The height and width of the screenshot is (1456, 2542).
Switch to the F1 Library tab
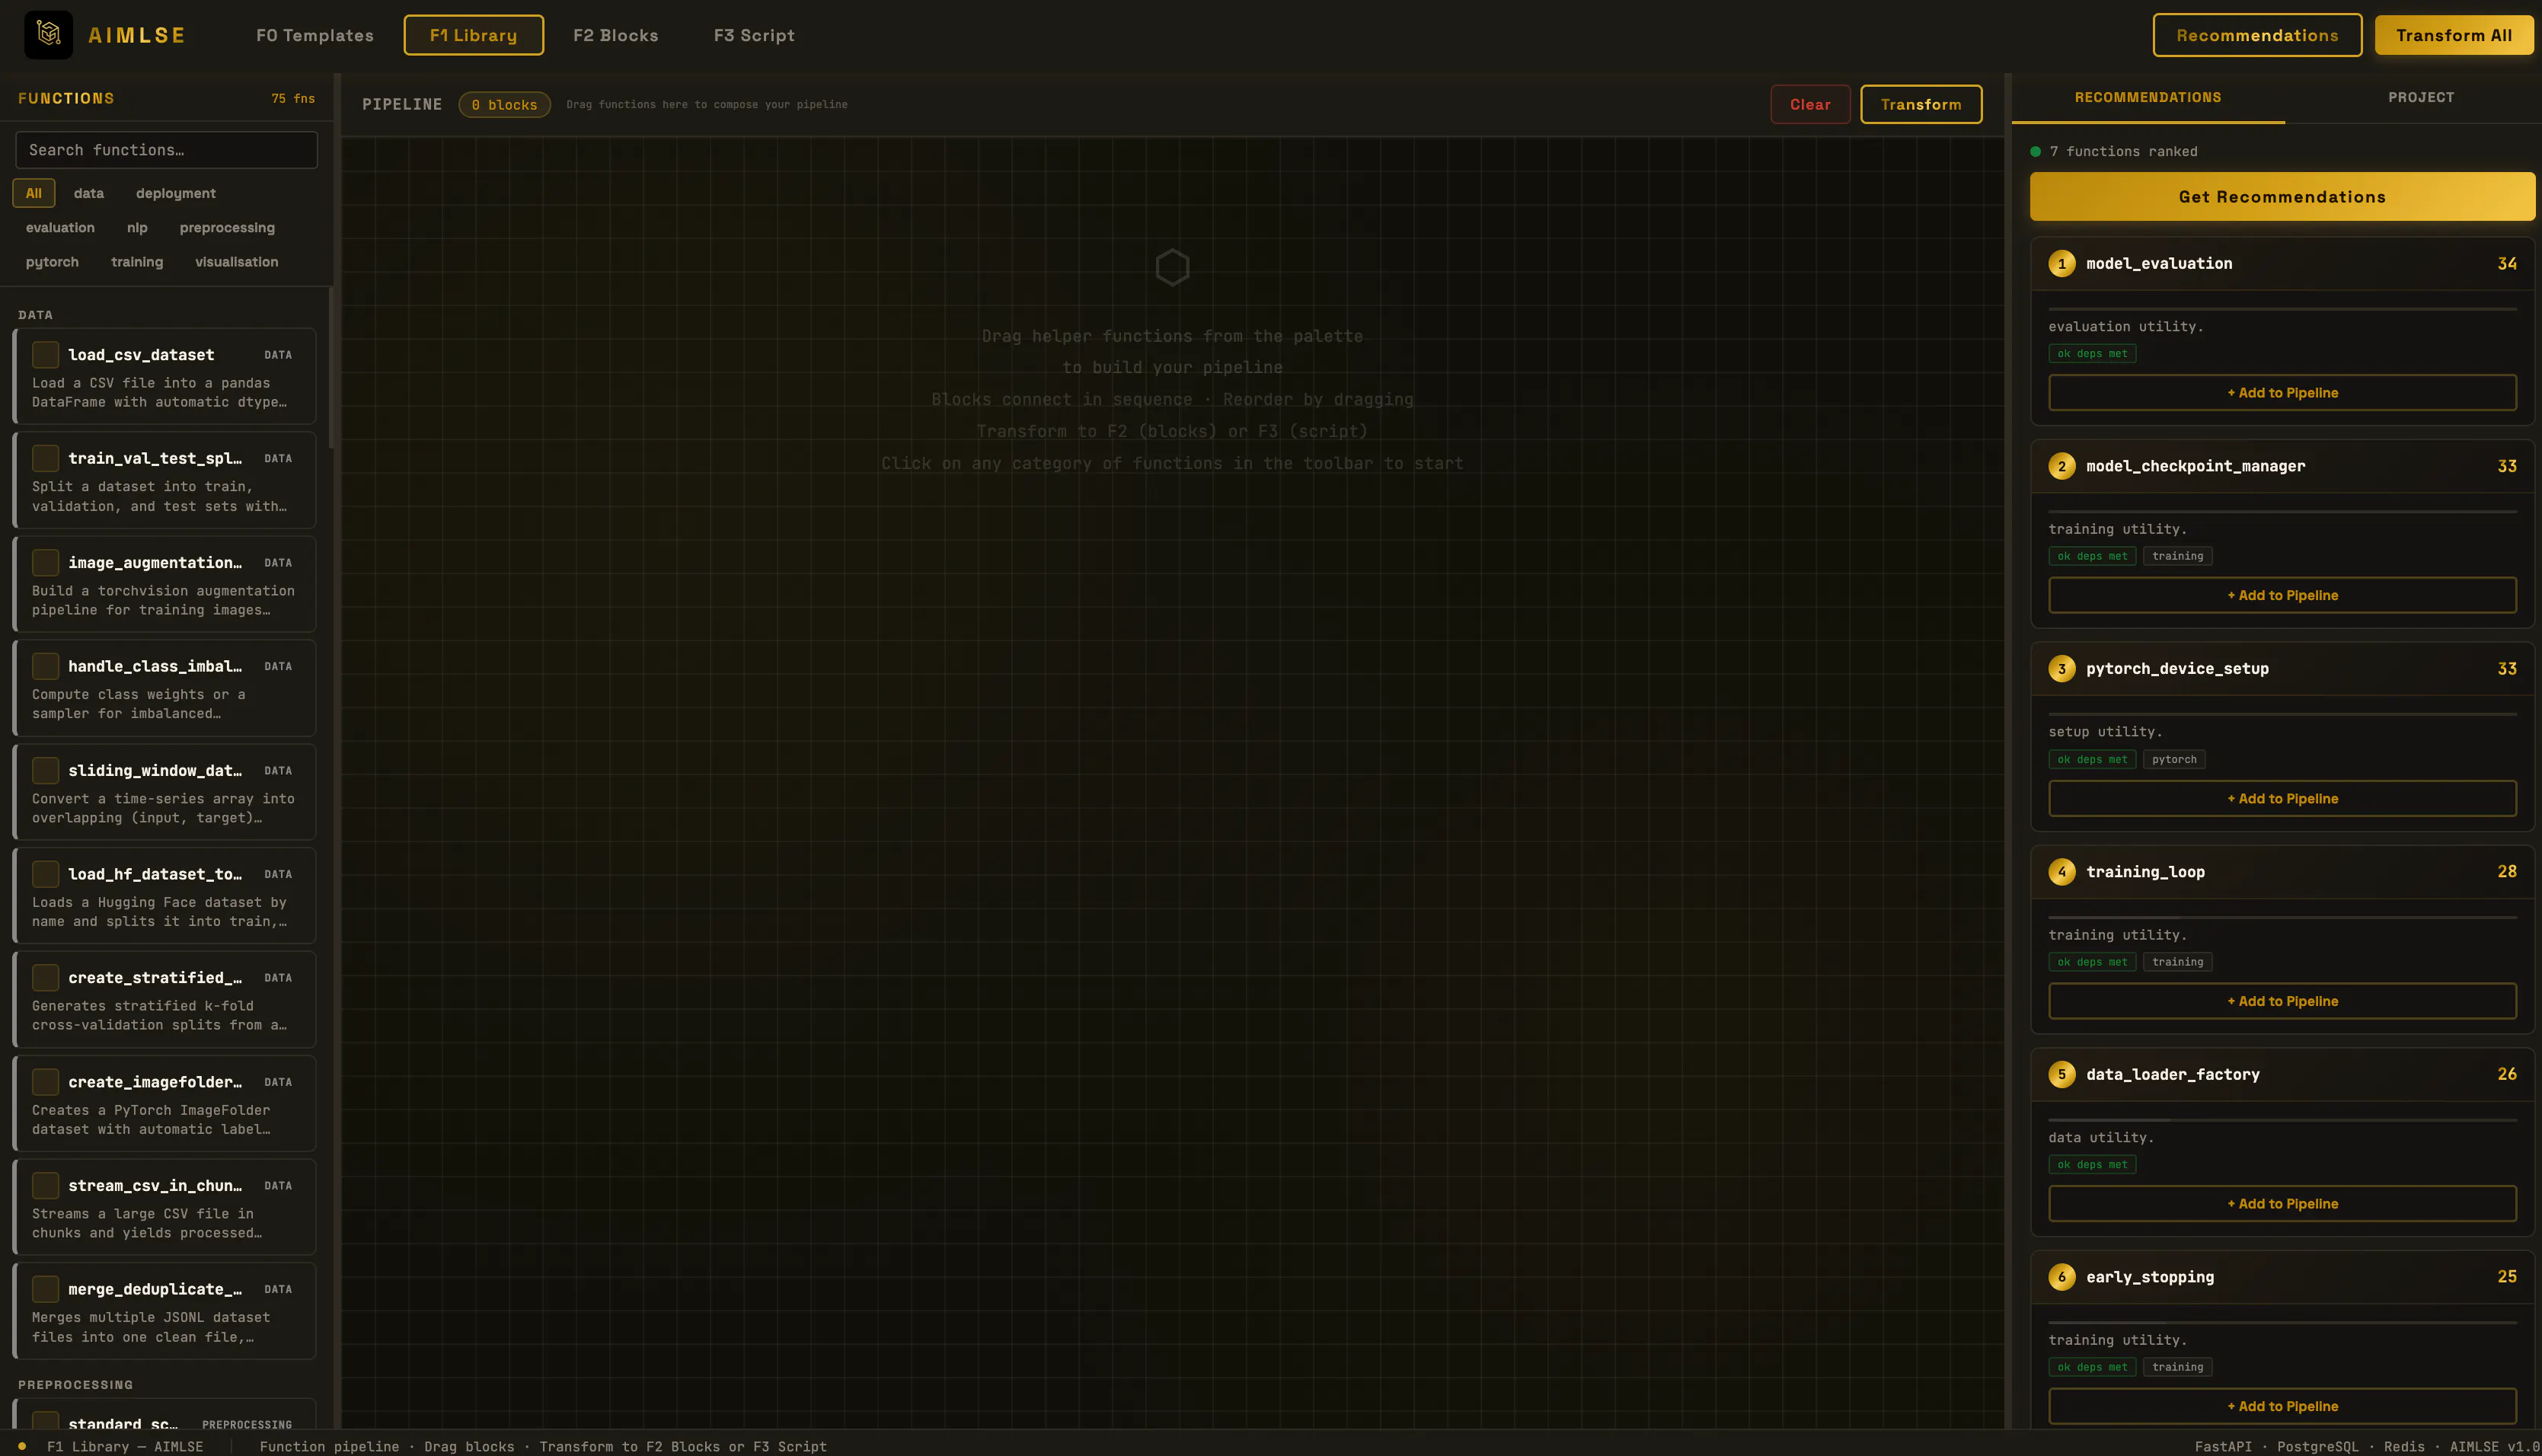pos(473,35)
